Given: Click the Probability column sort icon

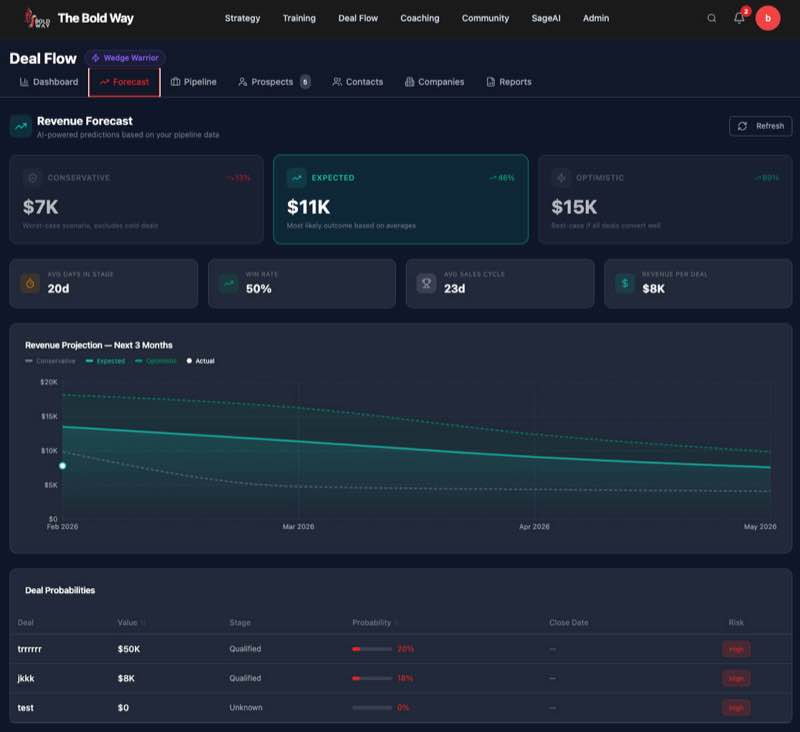Looking at the screenshot, I should pyautogui.click(x=396, y=622).
